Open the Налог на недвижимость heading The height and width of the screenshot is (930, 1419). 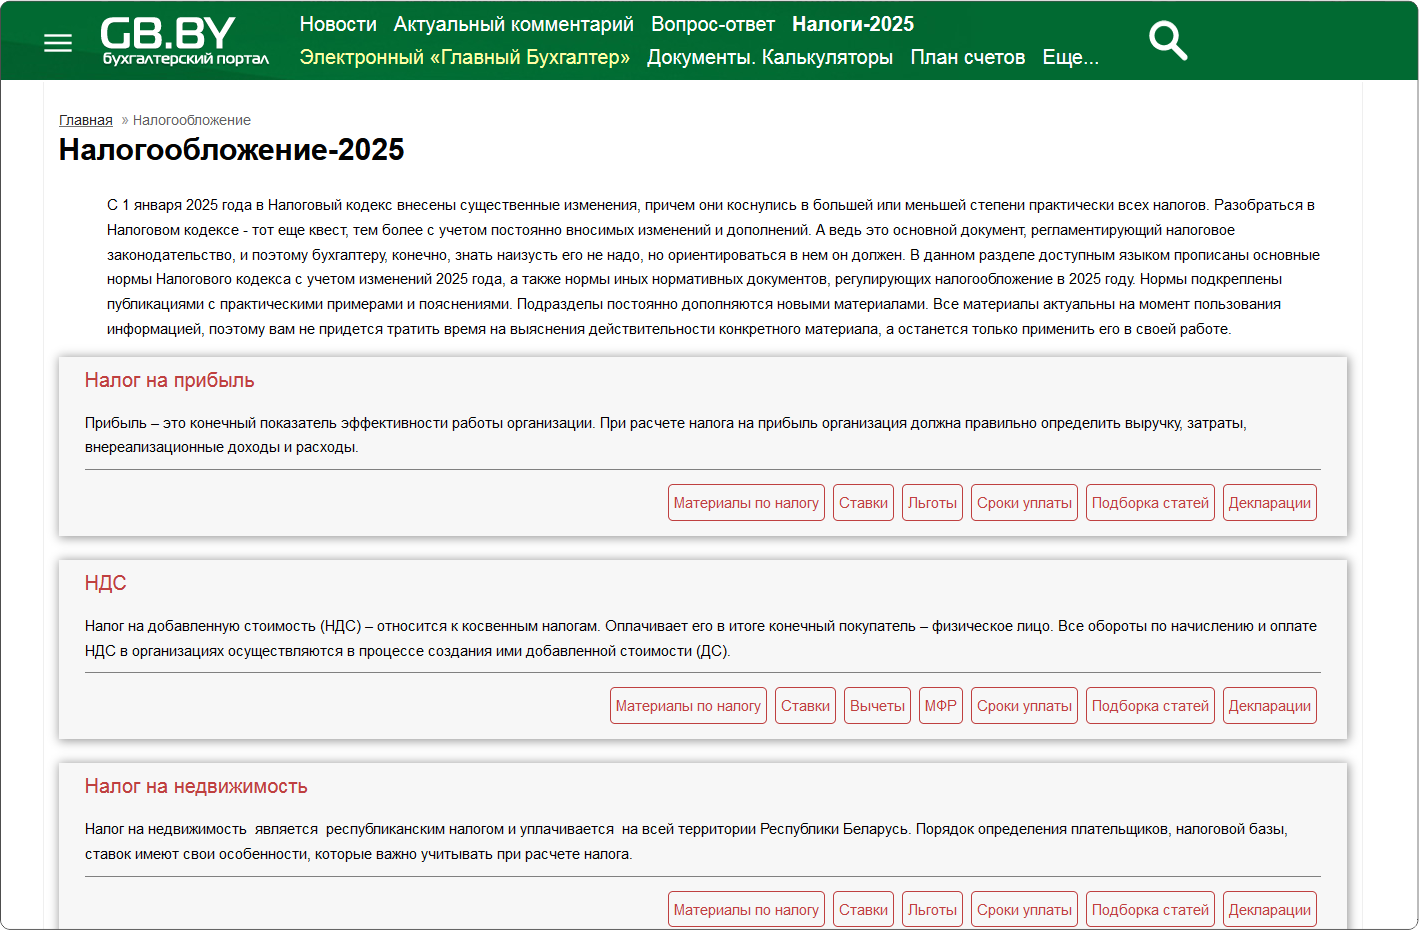196,786
